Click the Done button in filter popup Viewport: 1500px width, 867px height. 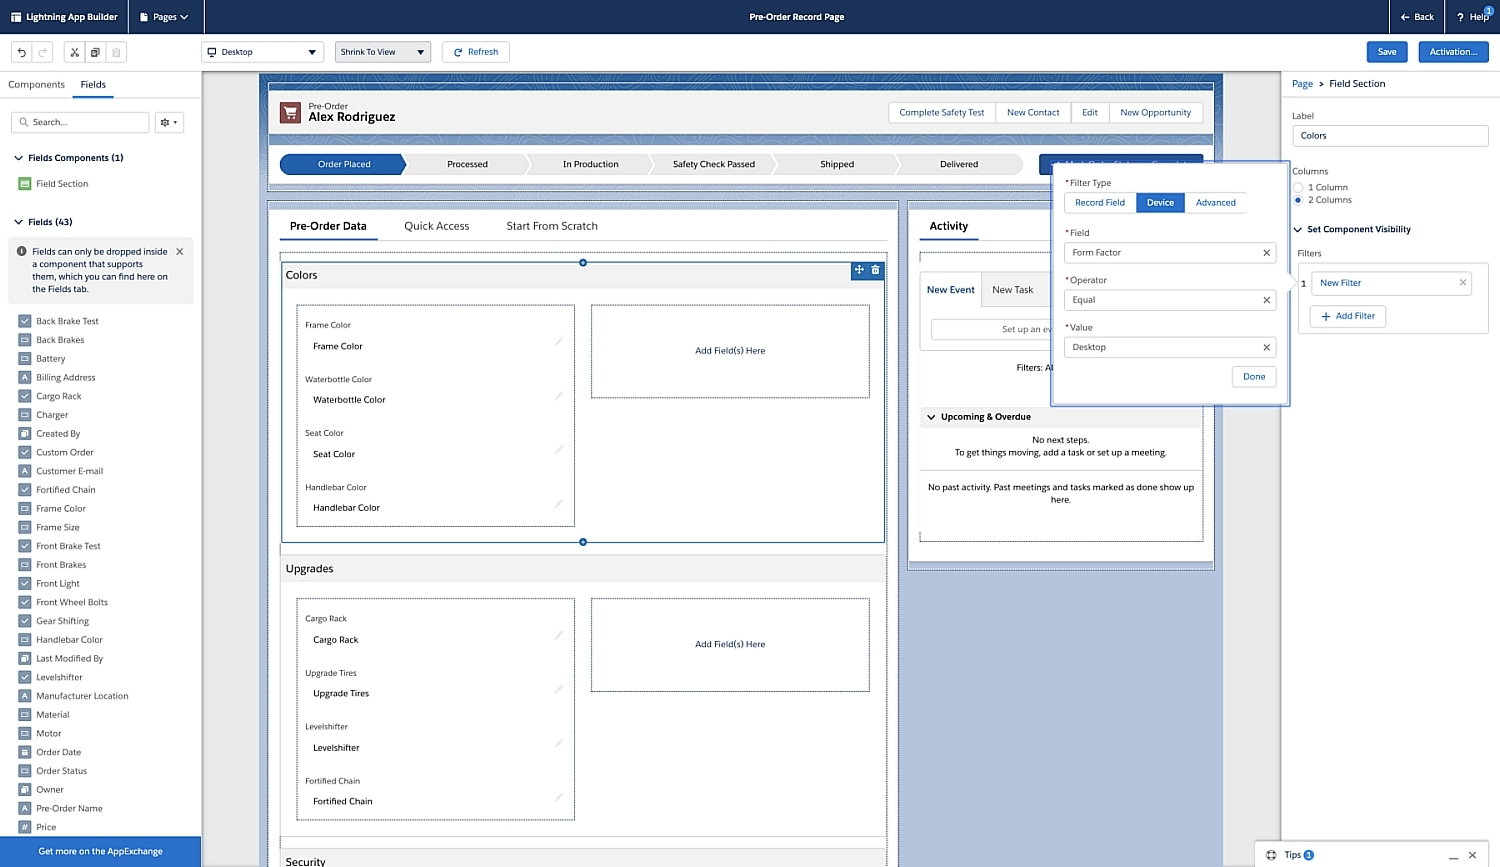pyautogui.click(x=1254, y=377)
